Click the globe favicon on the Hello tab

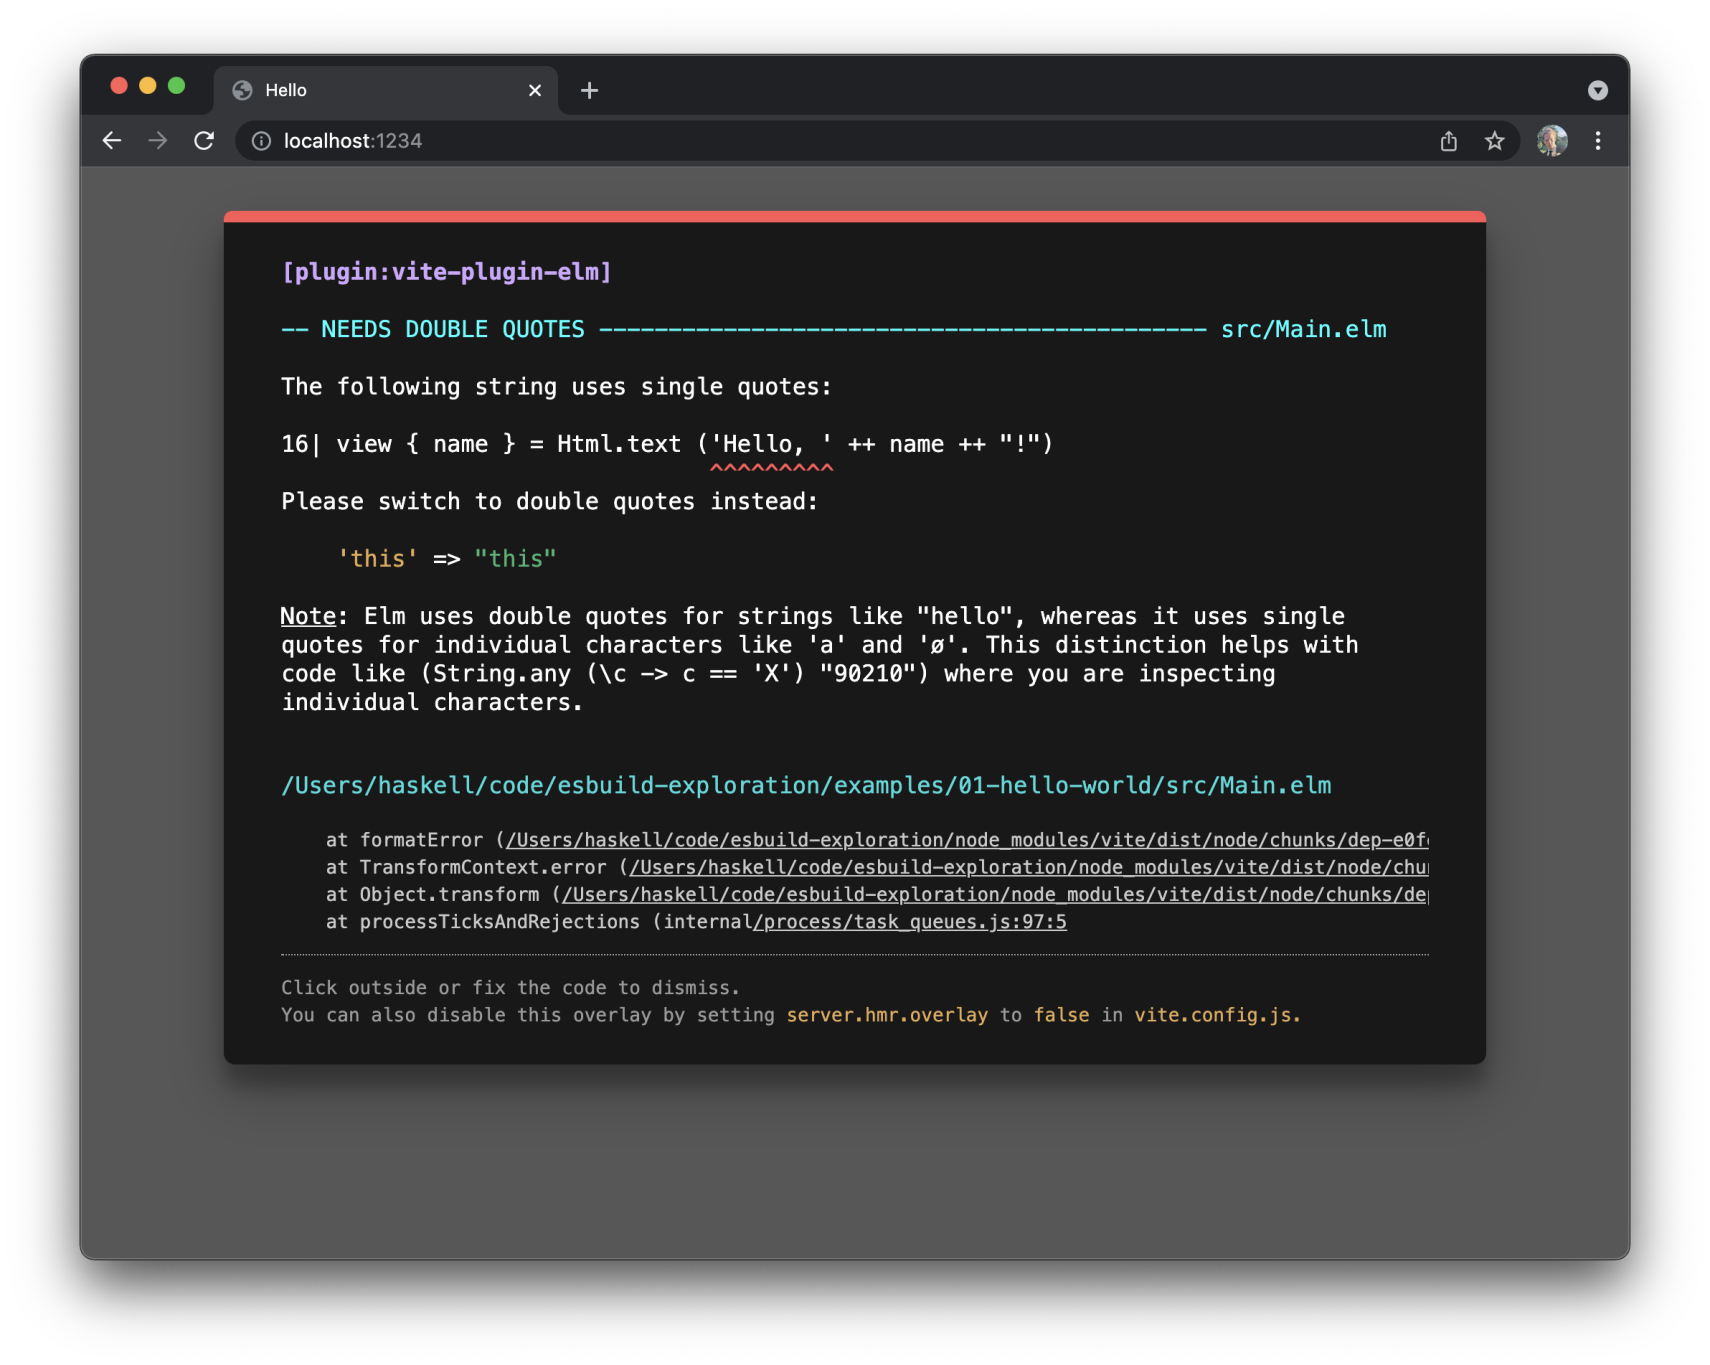[x=241, y=90]
